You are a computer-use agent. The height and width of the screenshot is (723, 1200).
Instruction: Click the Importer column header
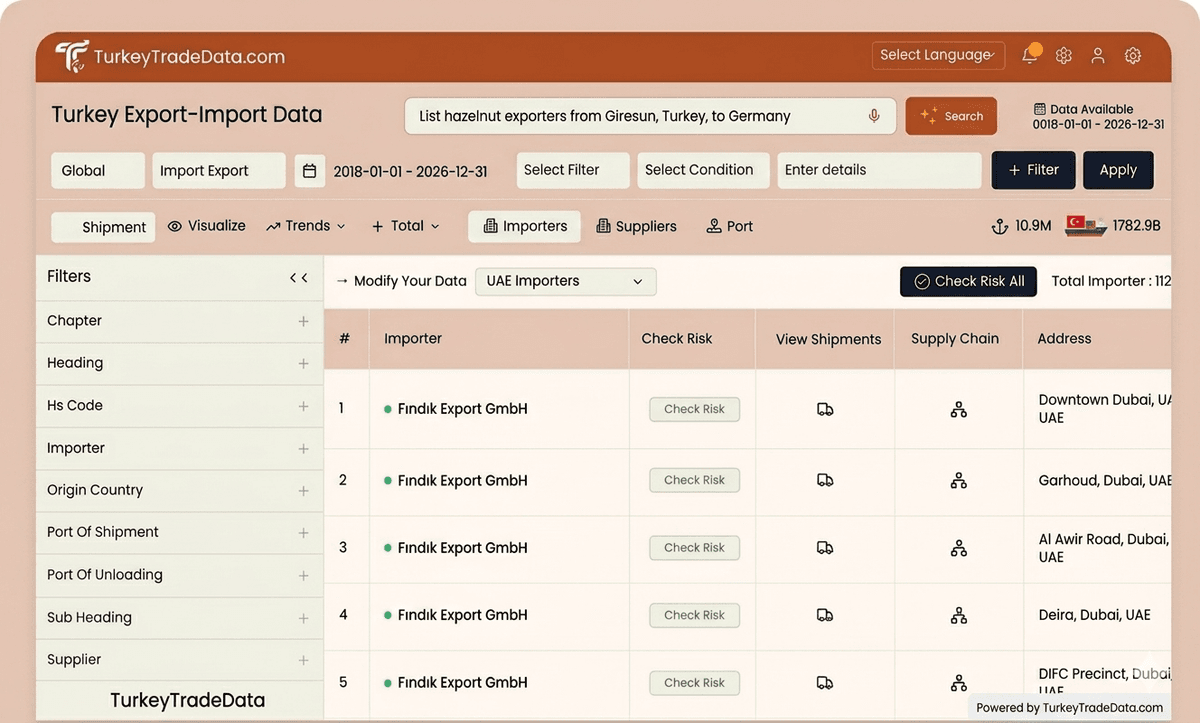[x=413, y=339]
